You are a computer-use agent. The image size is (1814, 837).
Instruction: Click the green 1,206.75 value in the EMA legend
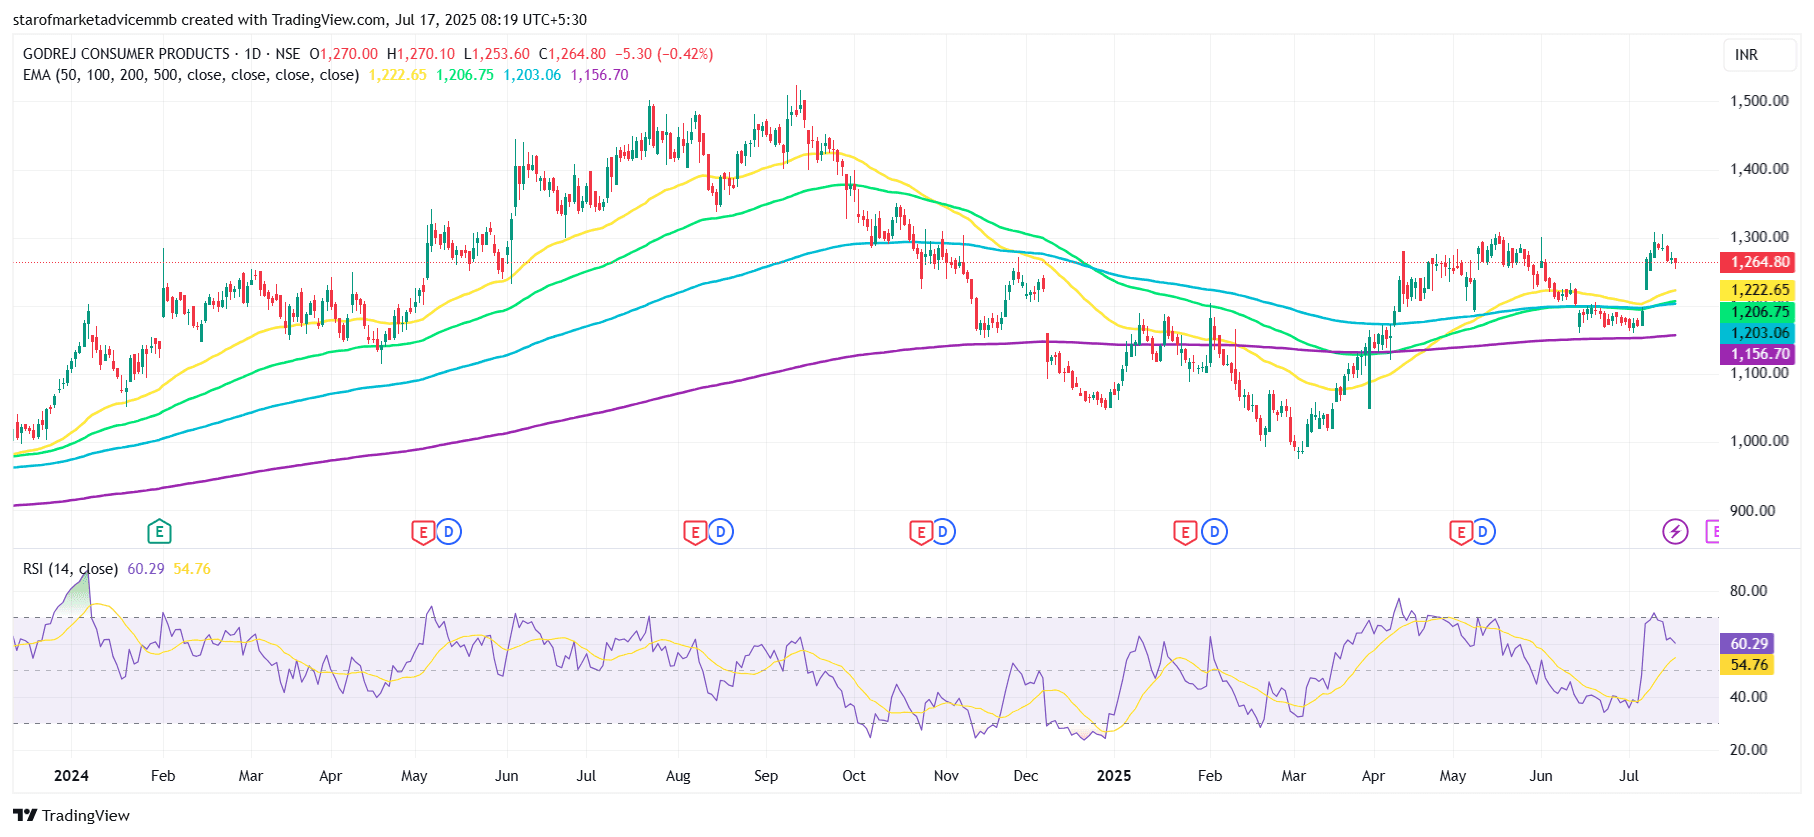pos(465,75)
